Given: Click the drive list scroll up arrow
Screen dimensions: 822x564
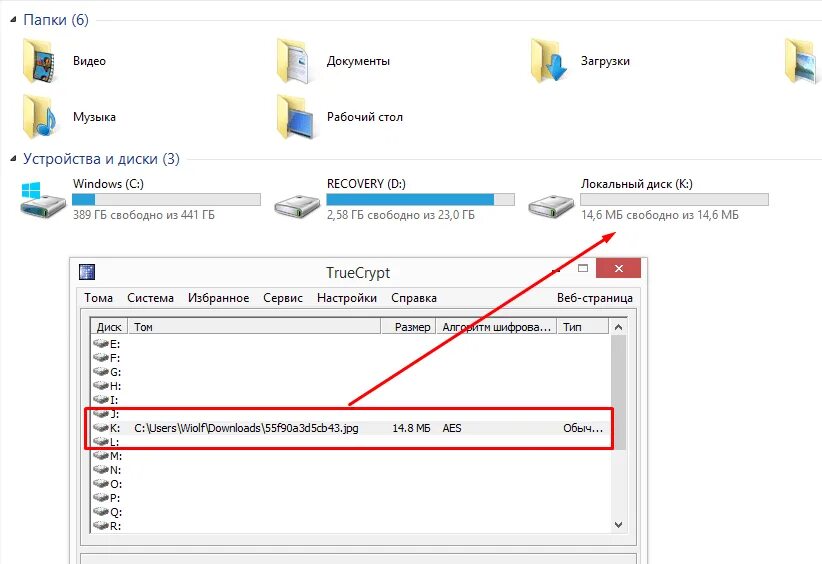Looking at the screenshot, I should click(618, 327).
